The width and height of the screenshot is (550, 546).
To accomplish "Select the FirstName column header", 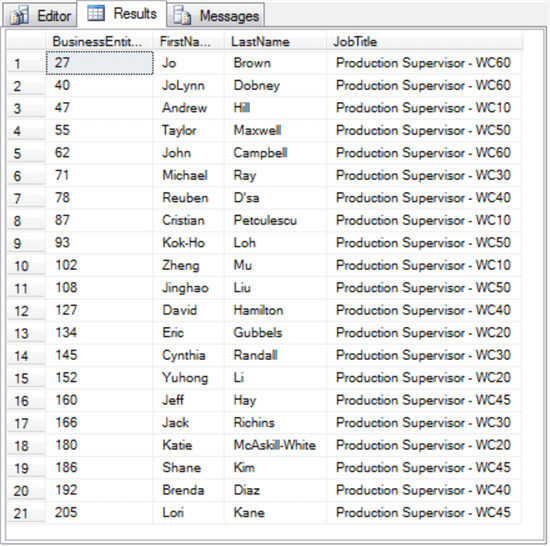I will point(189,41).
